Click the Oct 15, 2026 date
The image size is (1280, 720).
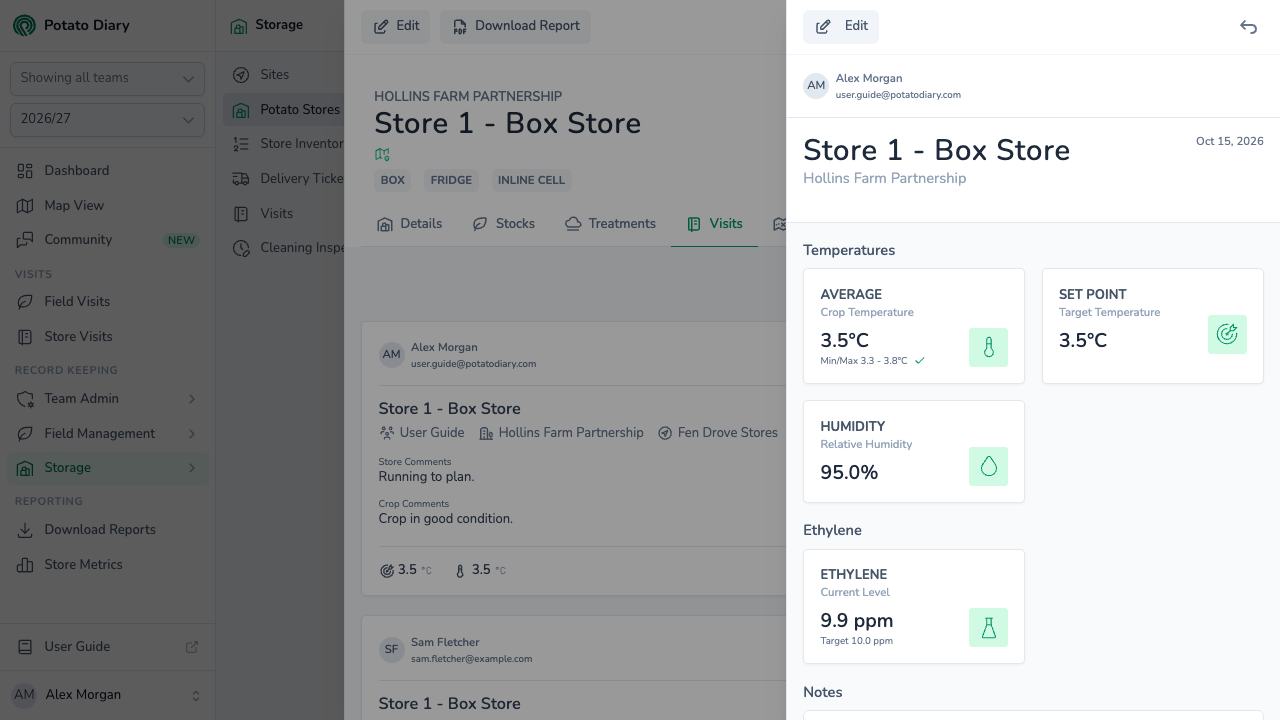pyautogui.click(x=1230, y=142)
